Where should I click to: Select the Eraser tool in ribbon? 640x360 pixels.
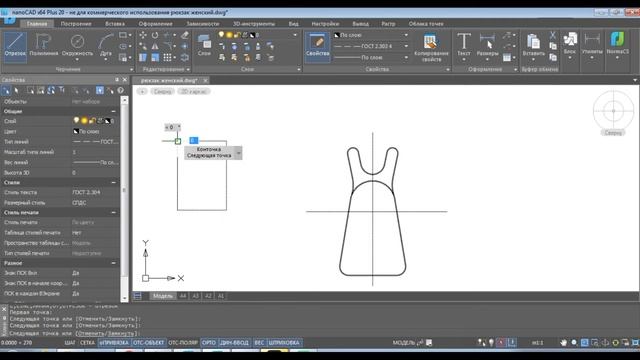click(x=185, y=35)
